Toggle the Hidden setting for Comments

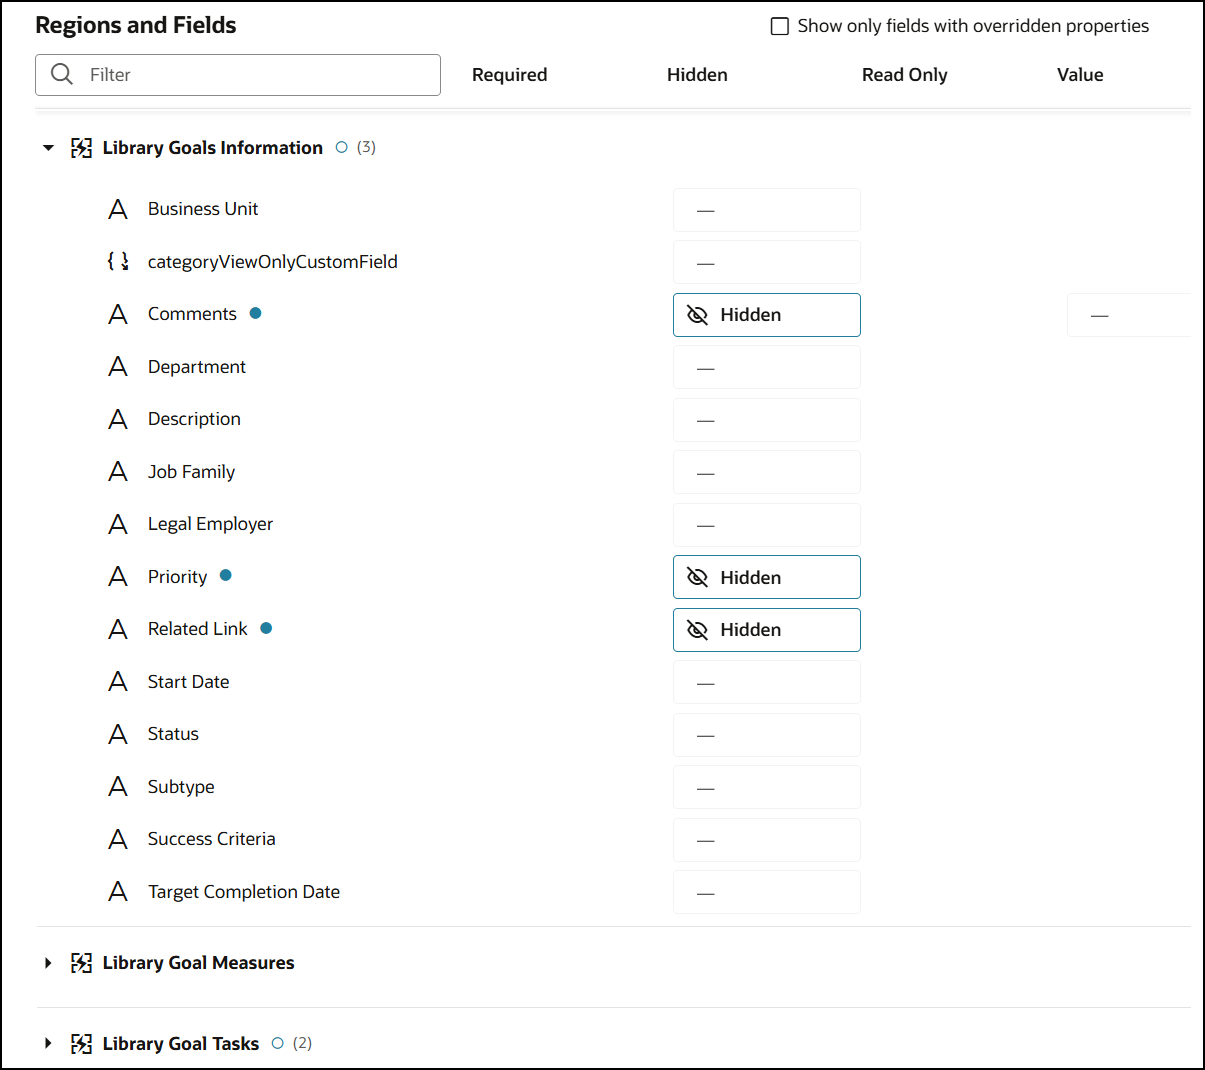tap(766, 315)
